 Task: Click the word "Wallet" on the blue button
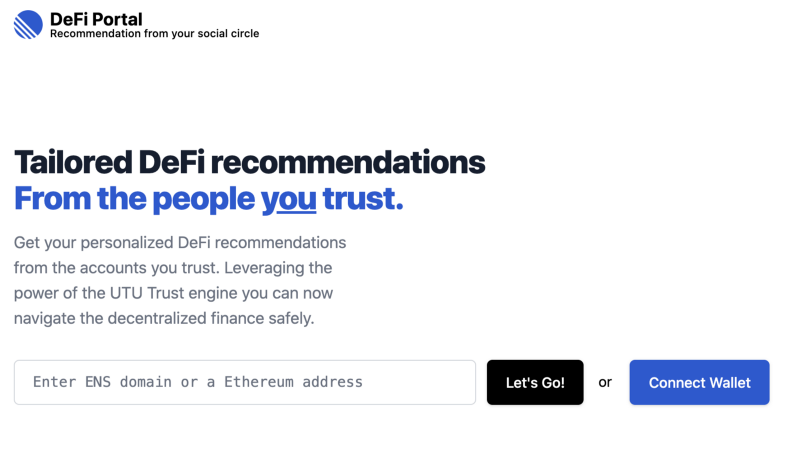731,382
